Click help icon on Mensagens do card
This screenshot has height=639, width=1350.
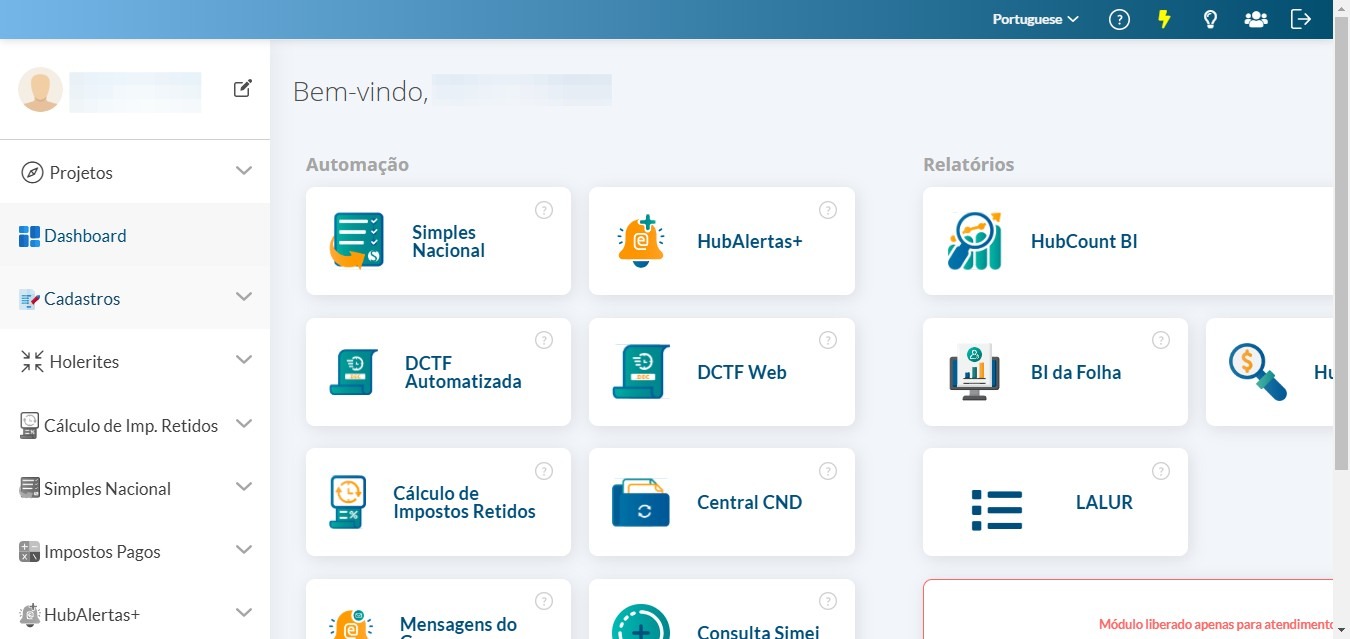point(544,601)
